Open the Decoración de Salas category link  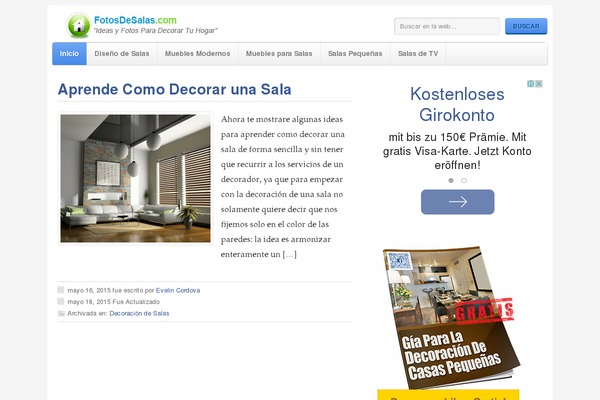coord(139,313)
